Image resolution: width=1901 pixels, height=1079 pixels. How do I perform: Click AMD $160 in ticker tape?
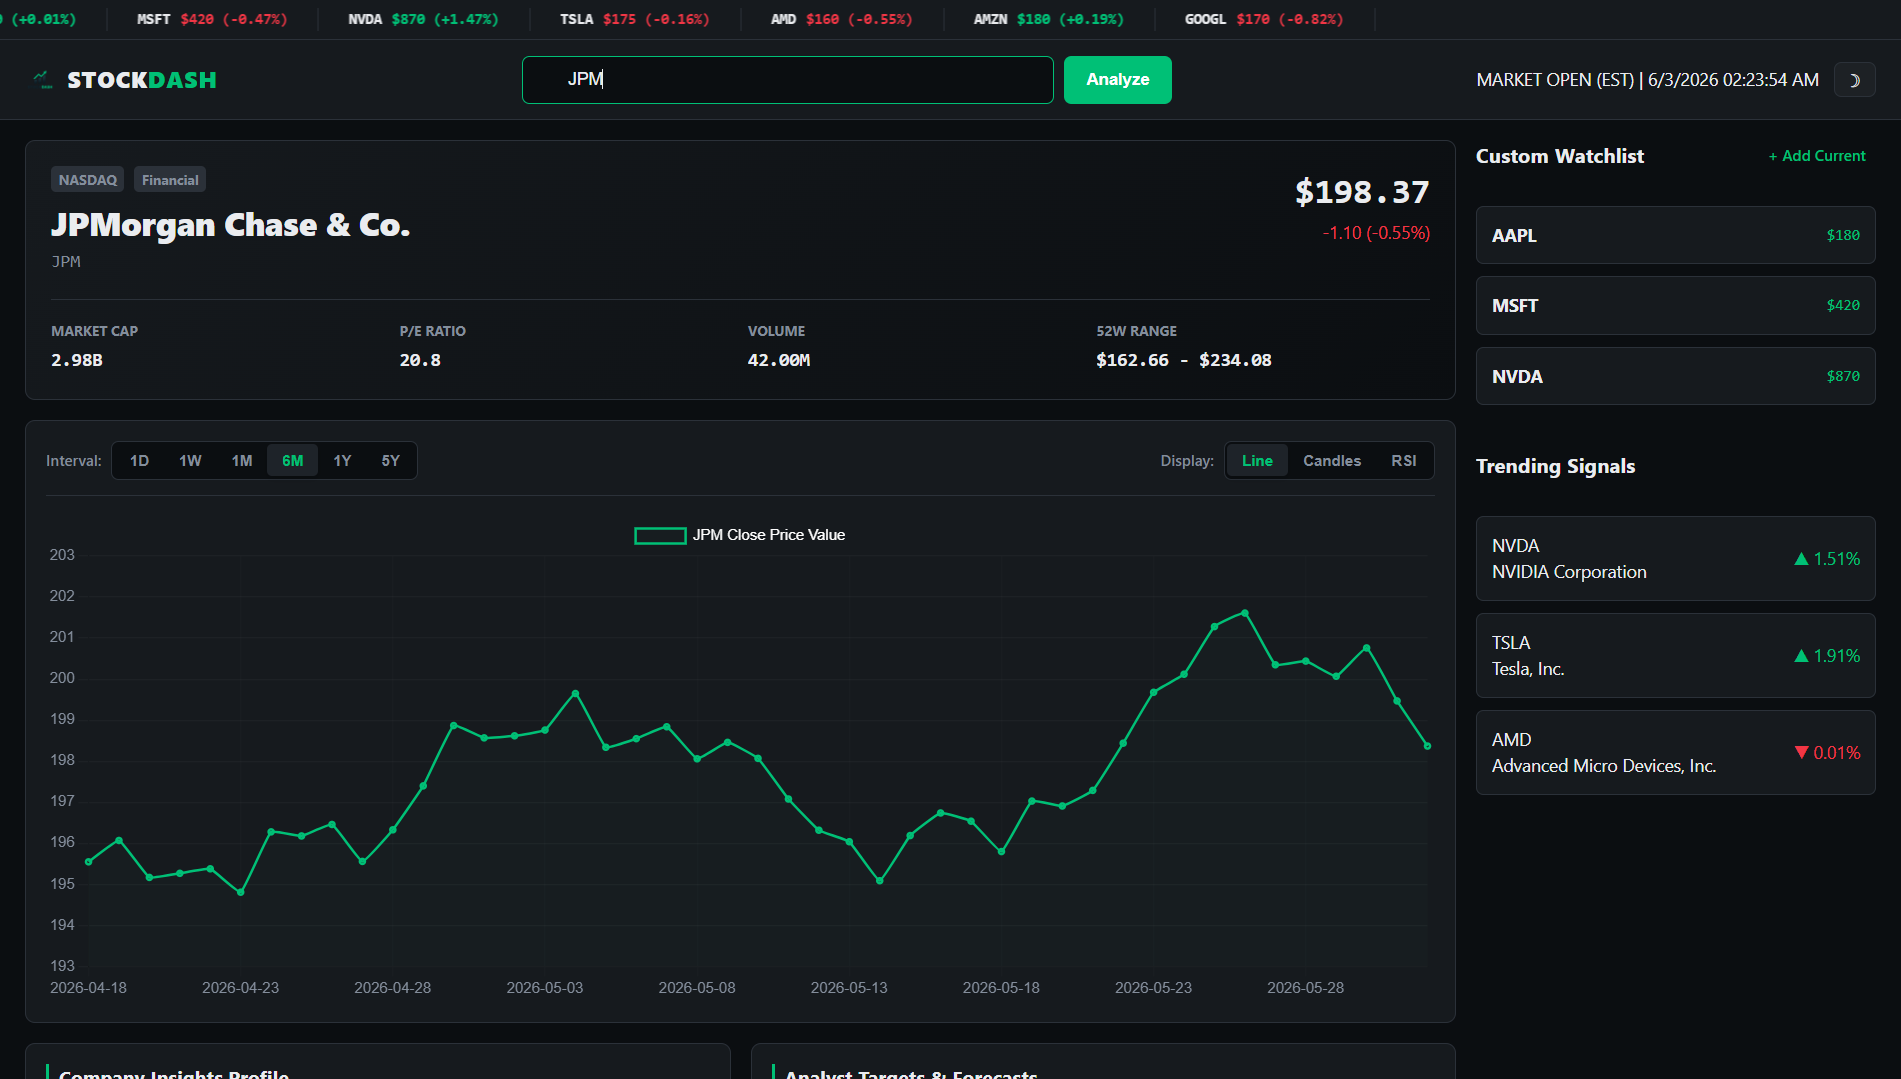click(842, 19)
